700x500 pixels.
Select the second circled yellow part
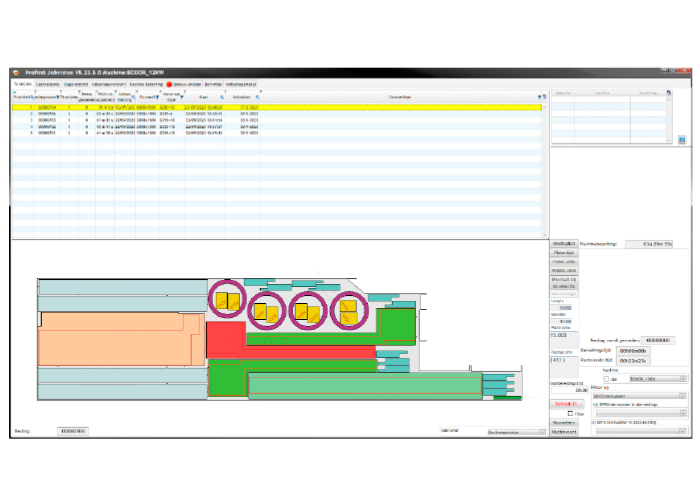pyautogui.click(x=266, y=310)
